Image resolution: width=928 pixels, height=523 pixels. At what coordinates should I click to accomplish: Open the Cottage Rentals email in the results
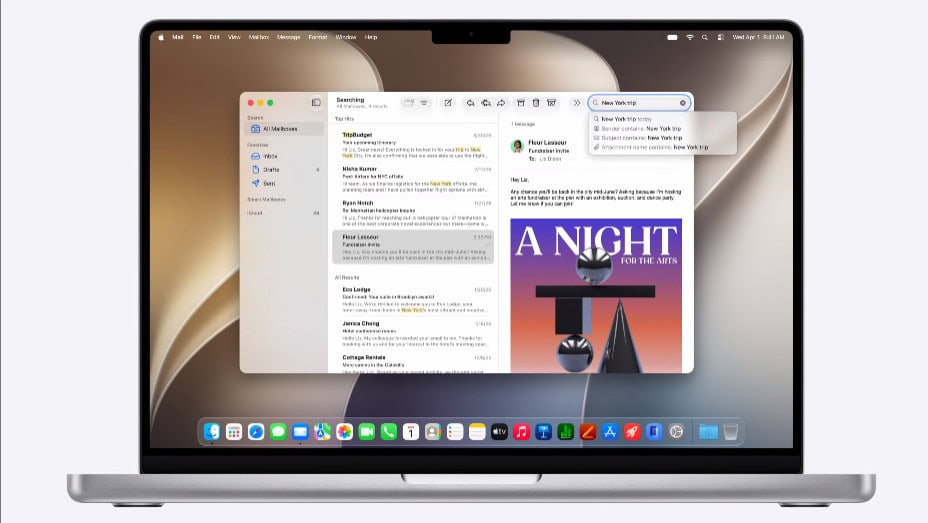tap(413, 363)
